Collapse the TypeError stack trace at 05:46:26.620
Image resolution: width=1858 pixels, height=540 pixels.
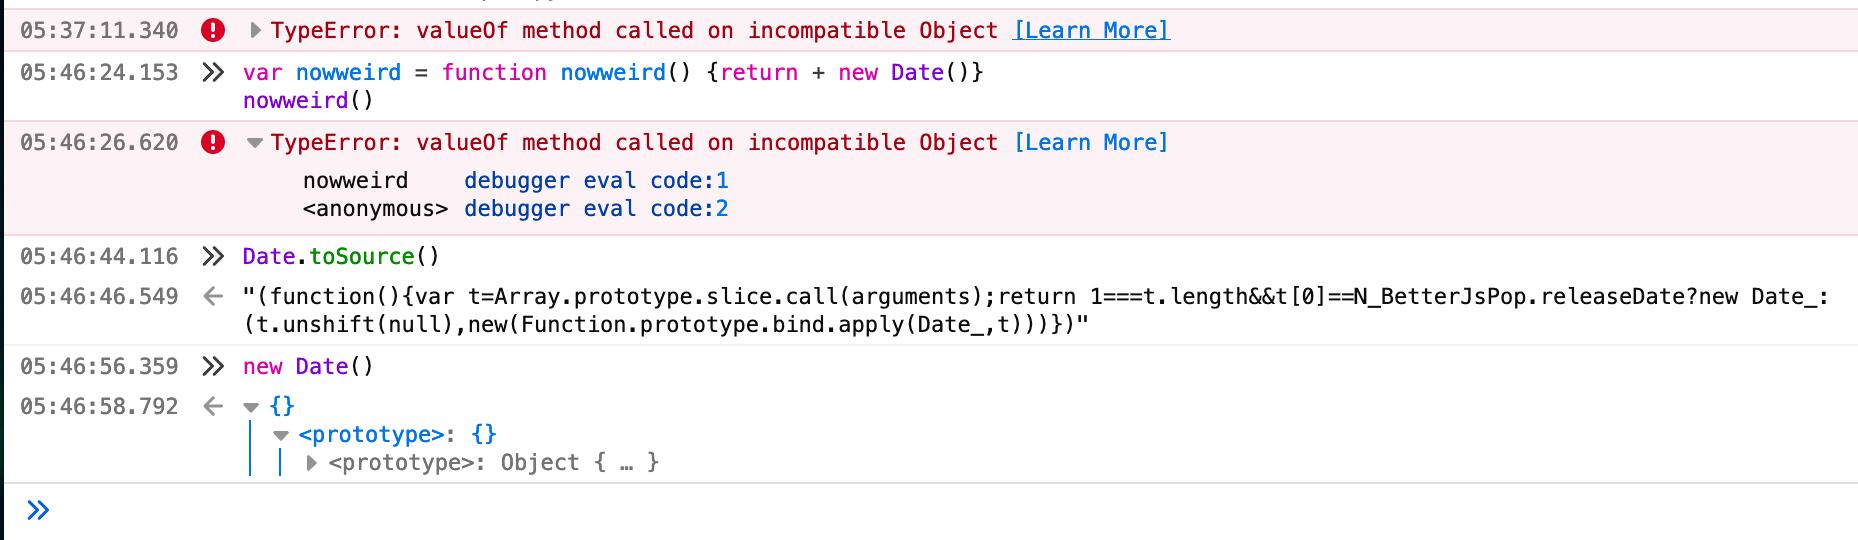click(x=256, y=143)
